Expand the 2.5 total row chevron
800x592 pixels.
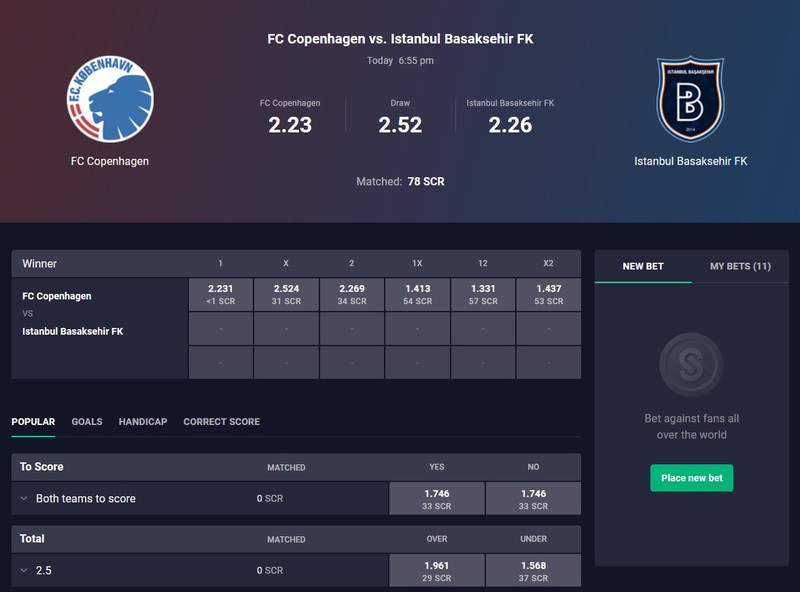(x=24, y=571)
